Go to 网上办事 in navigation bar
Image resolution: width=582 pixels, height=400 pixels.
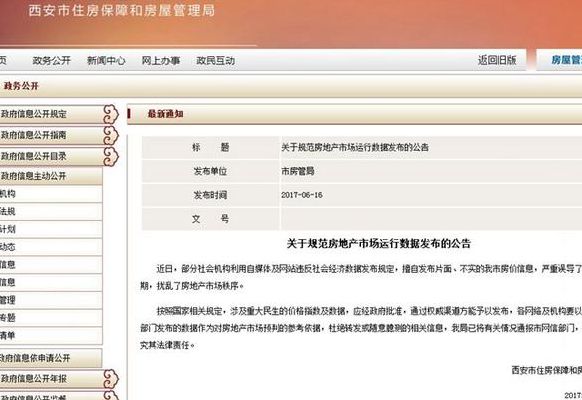(161, 60)
